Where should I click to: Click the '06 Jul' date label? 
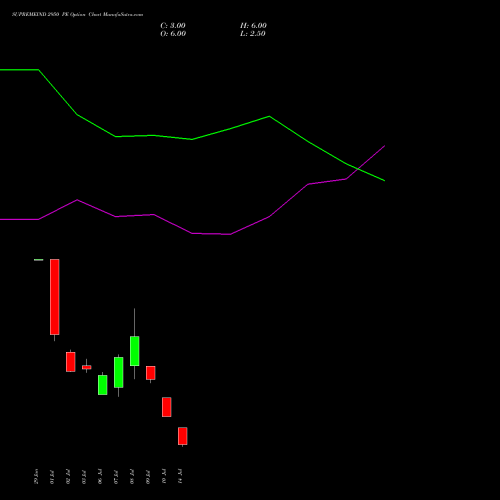click(100, 477)
